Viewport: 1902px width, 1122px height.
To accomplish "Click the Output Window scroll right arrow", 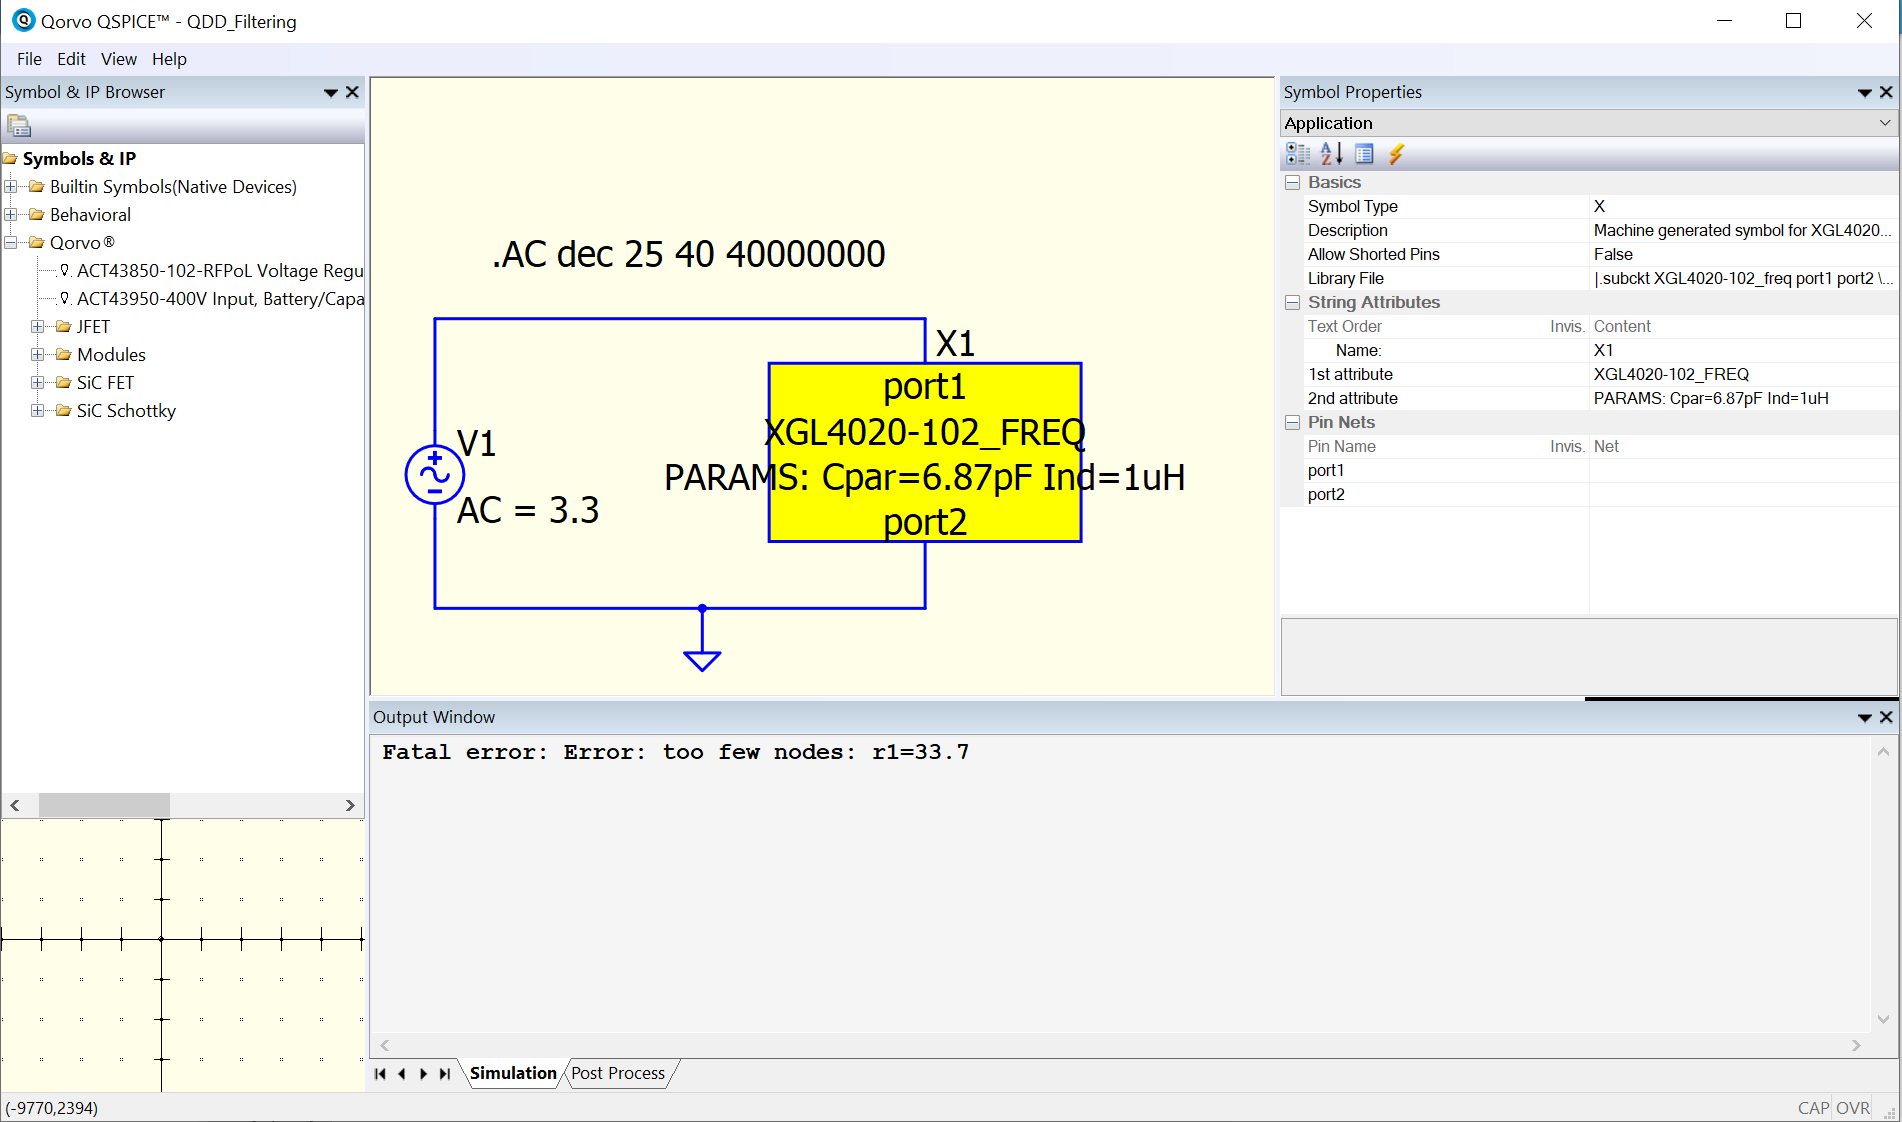I will tap(1856, 1045).
